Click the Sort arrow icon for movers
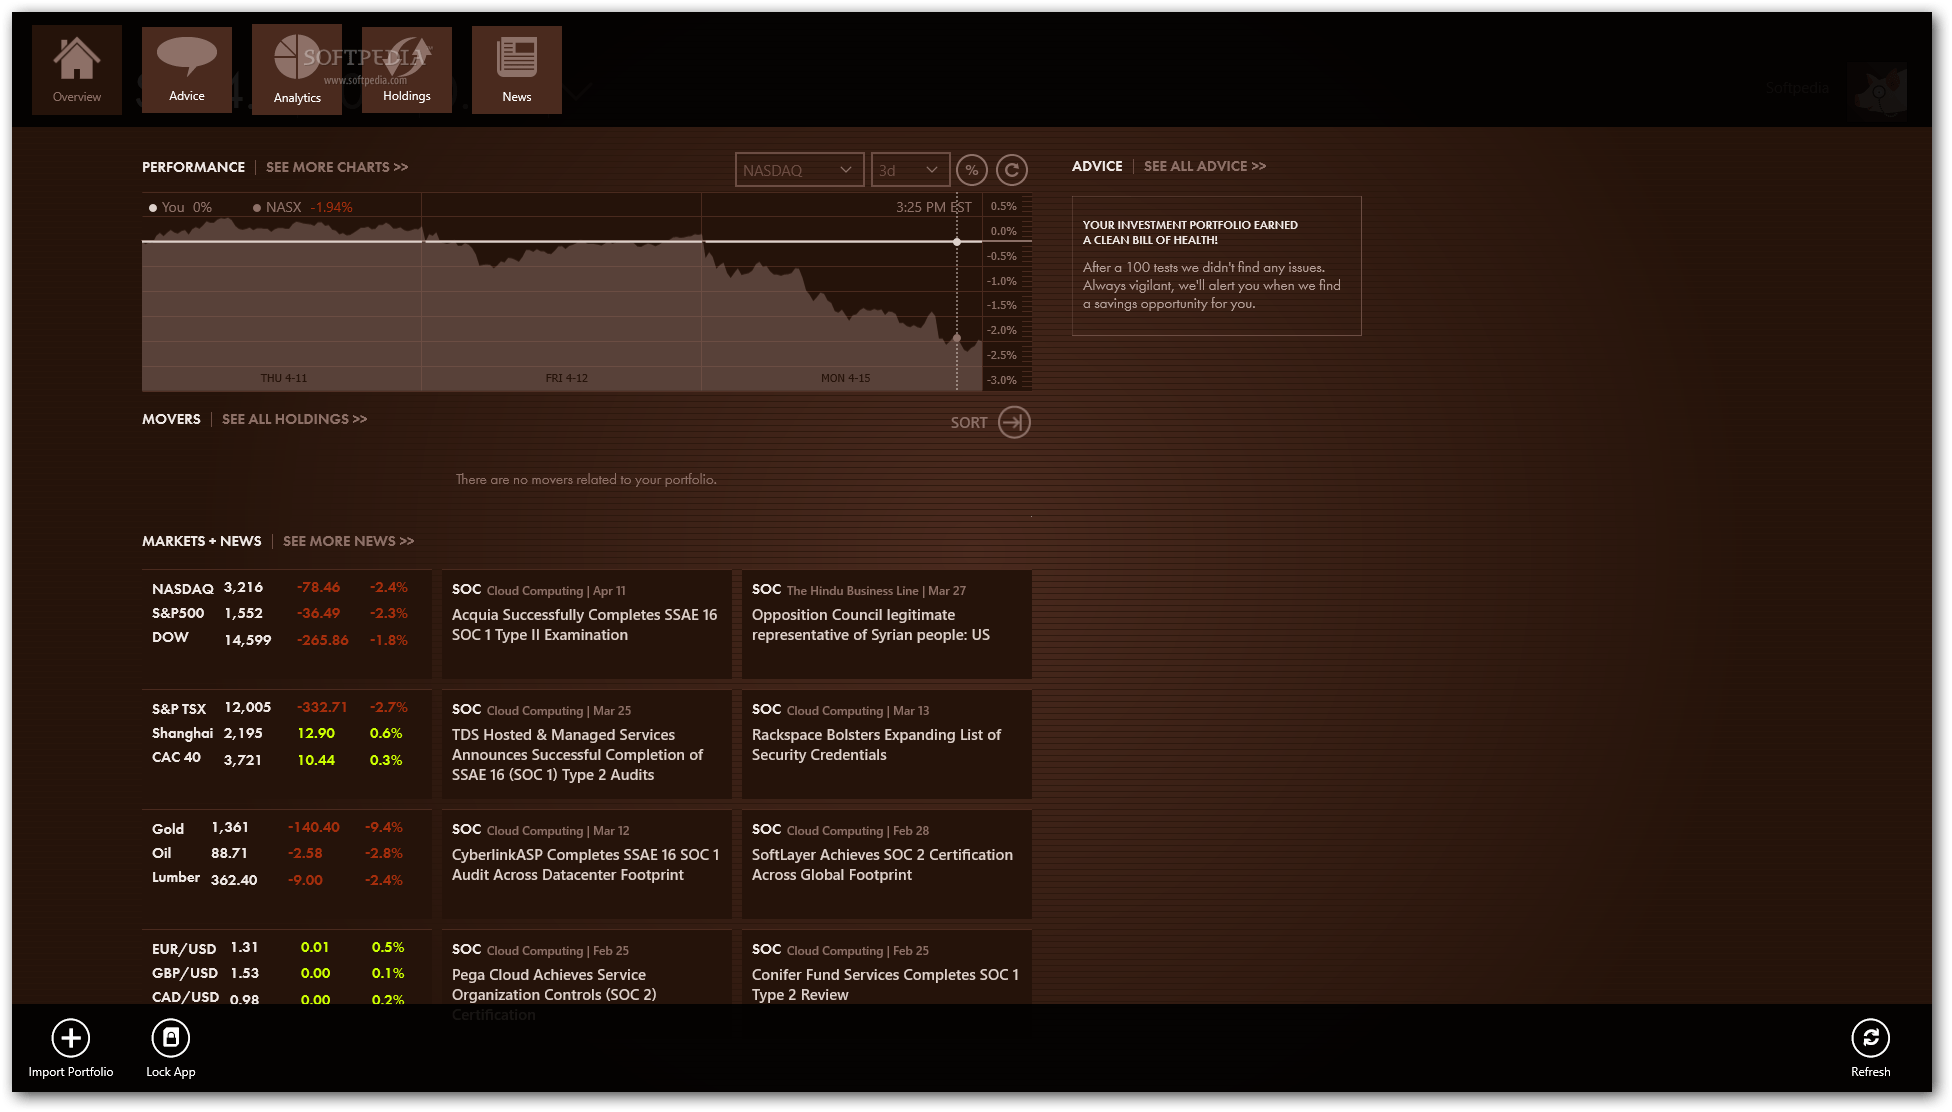The image size is (1952, 1112). (x=1014, y=422)
